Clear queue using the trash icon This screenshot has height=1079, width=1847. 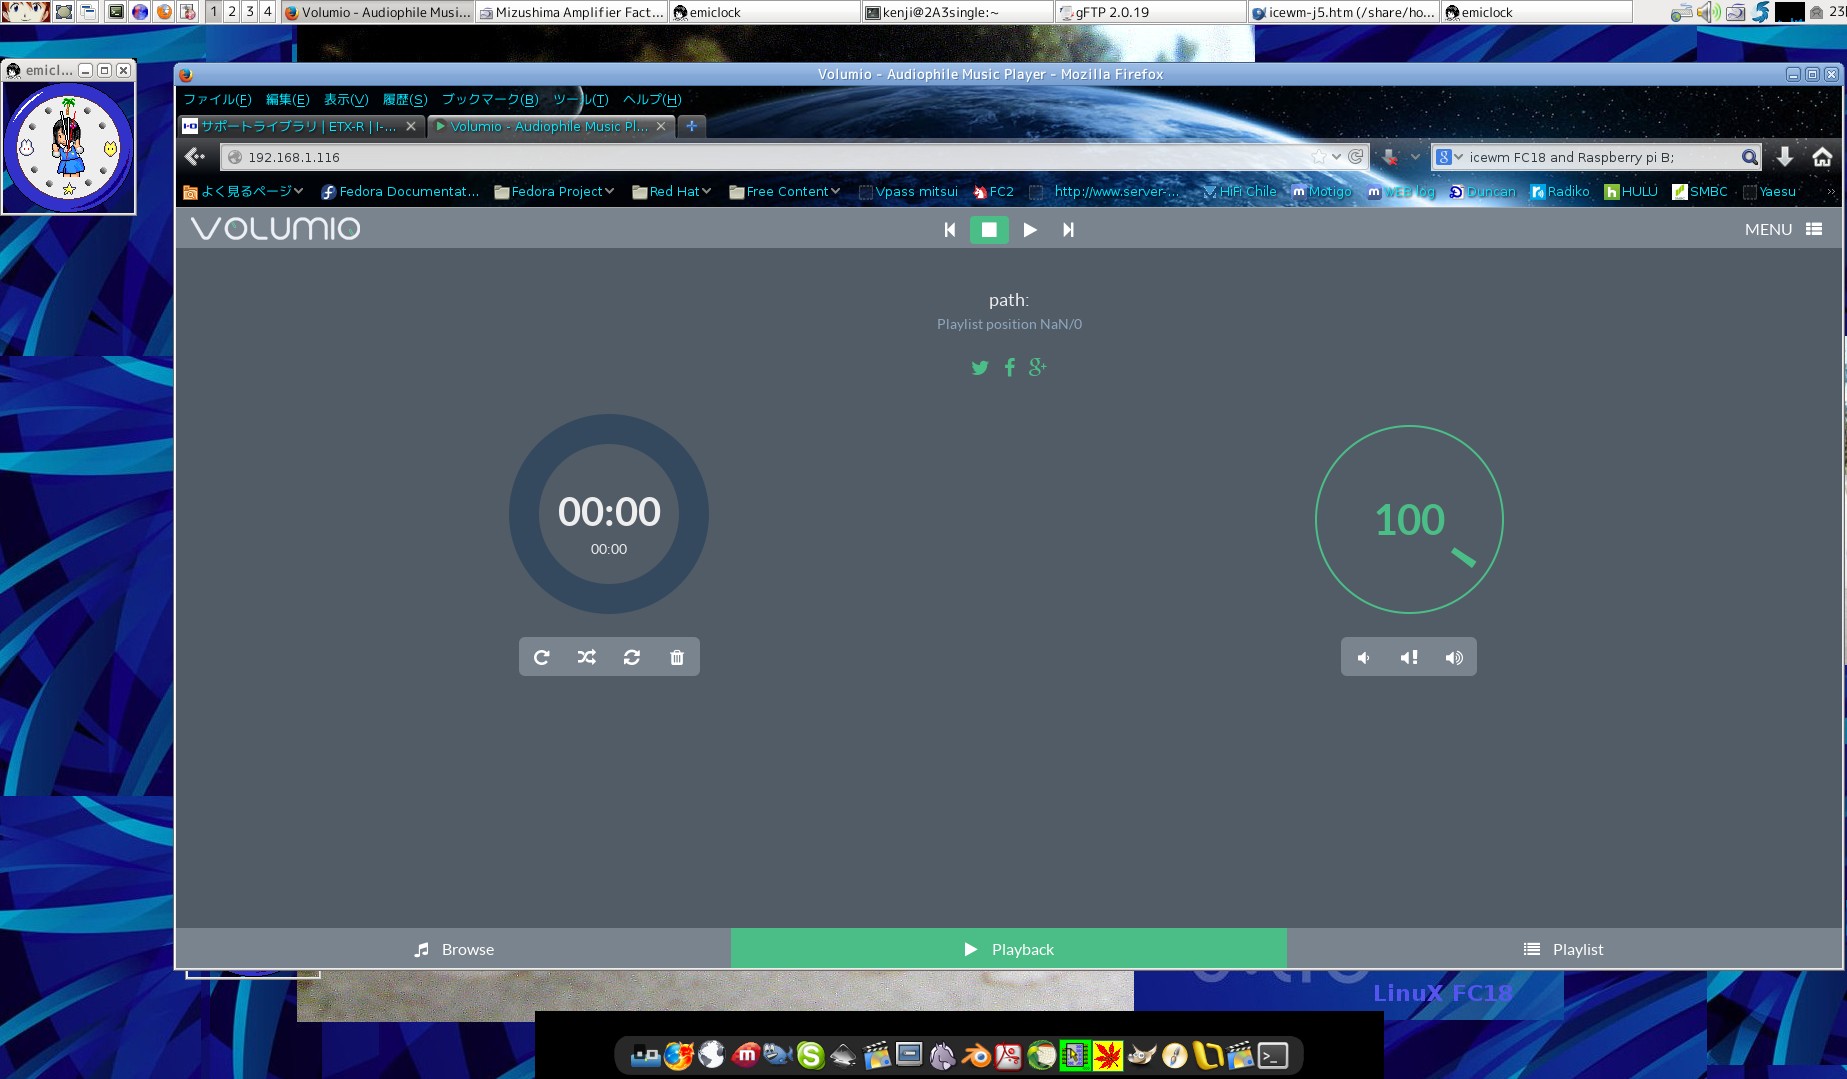[x=677, y=657]
